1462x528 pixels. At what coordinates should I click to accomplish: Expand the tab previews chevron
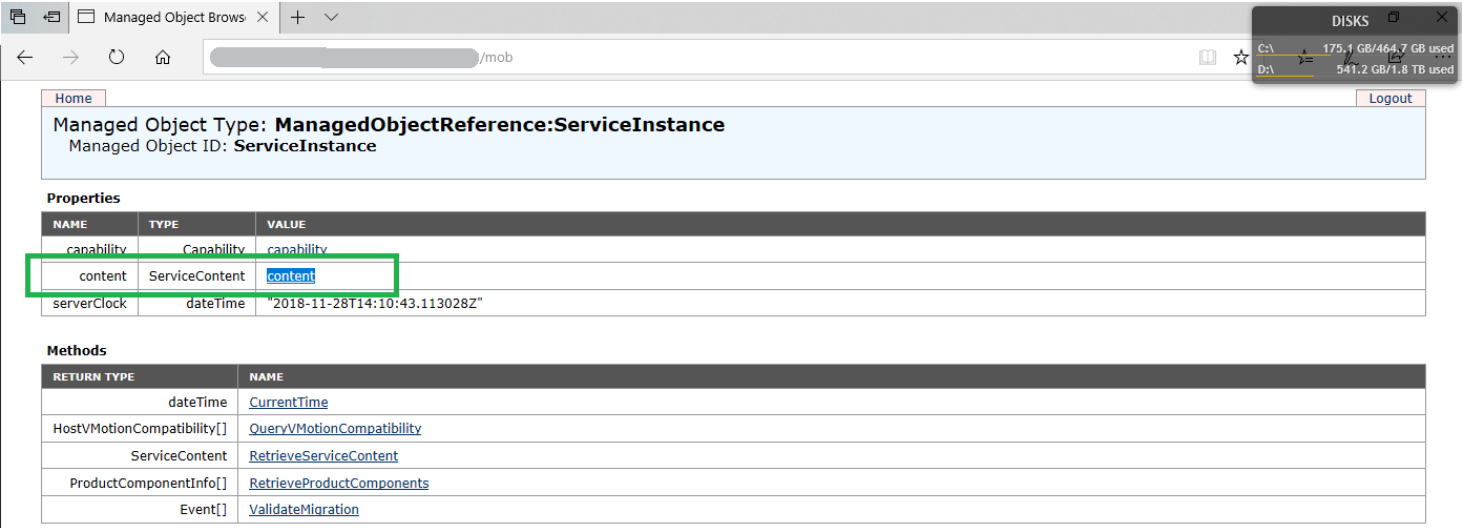pyautogui.click(x=331, y=17)
